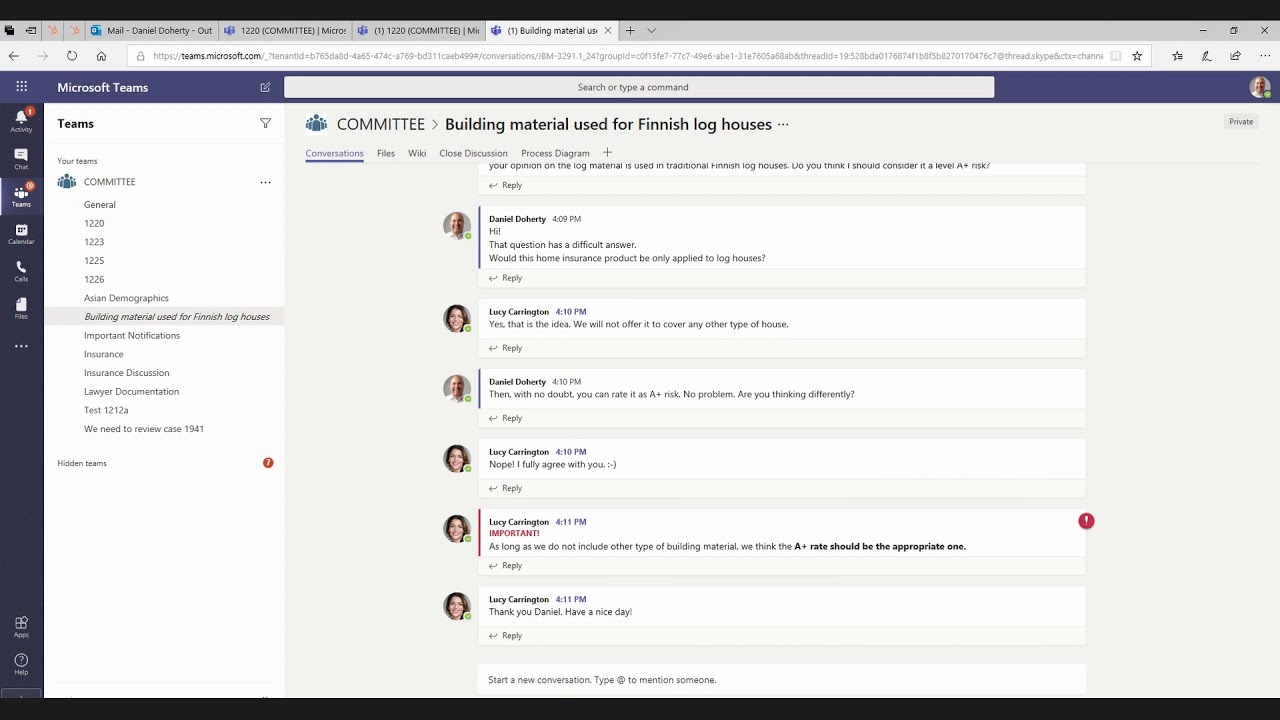Open the Process Diagram tab
The width and height of the screenshot is (1280, 720).
(555, 153)
